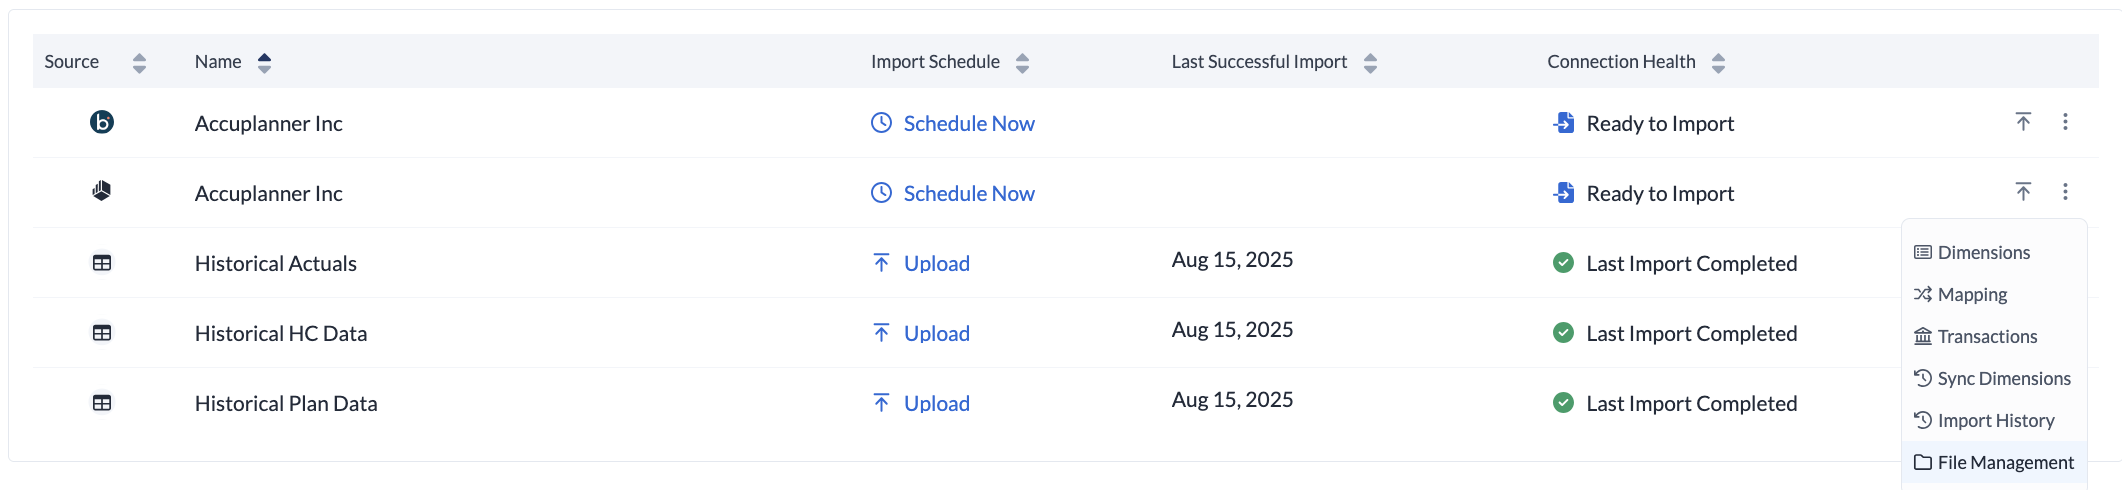Click the source icon for Historical Actuals
The height and width of the screenshot is (490, 2122).
click(102, 263)
